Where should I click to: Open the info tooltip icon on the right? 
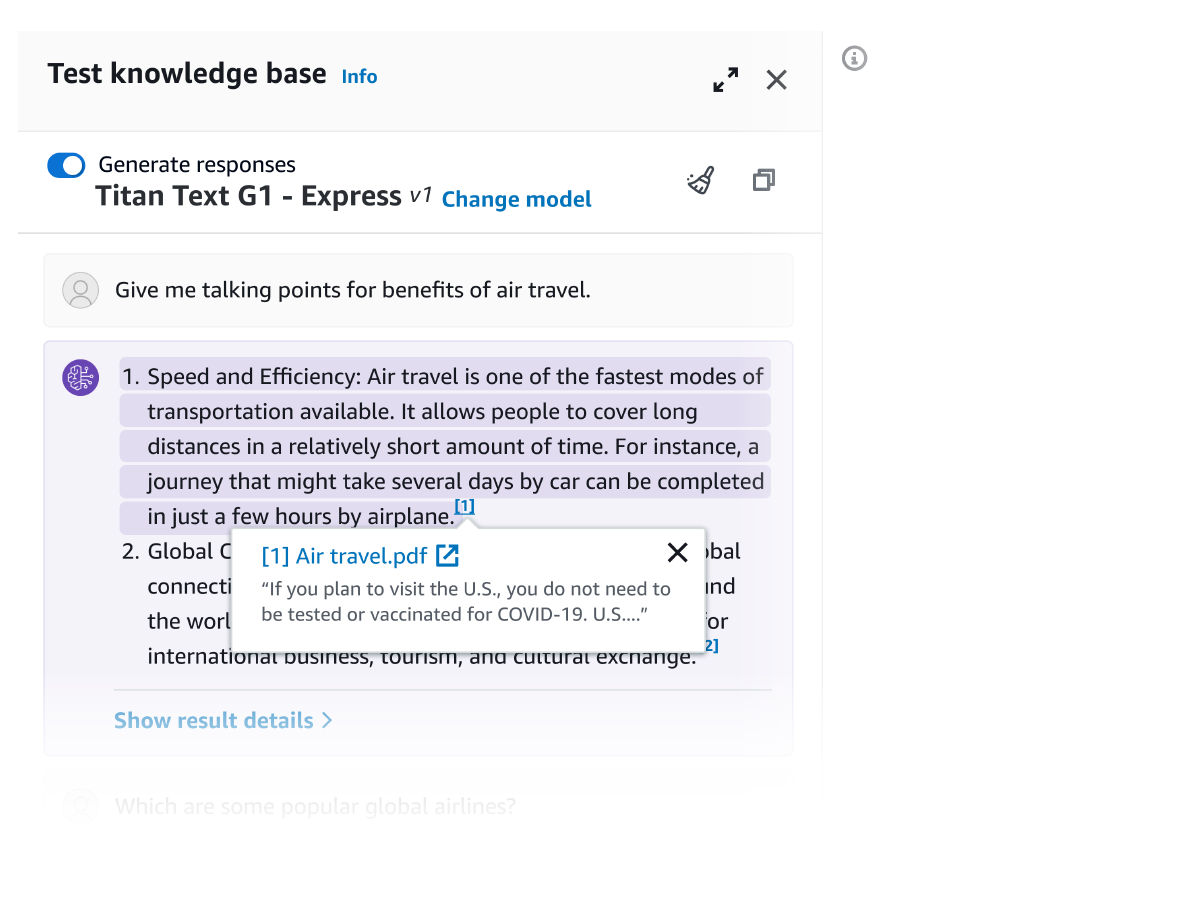pyautogui.click(x=854, y=58)
